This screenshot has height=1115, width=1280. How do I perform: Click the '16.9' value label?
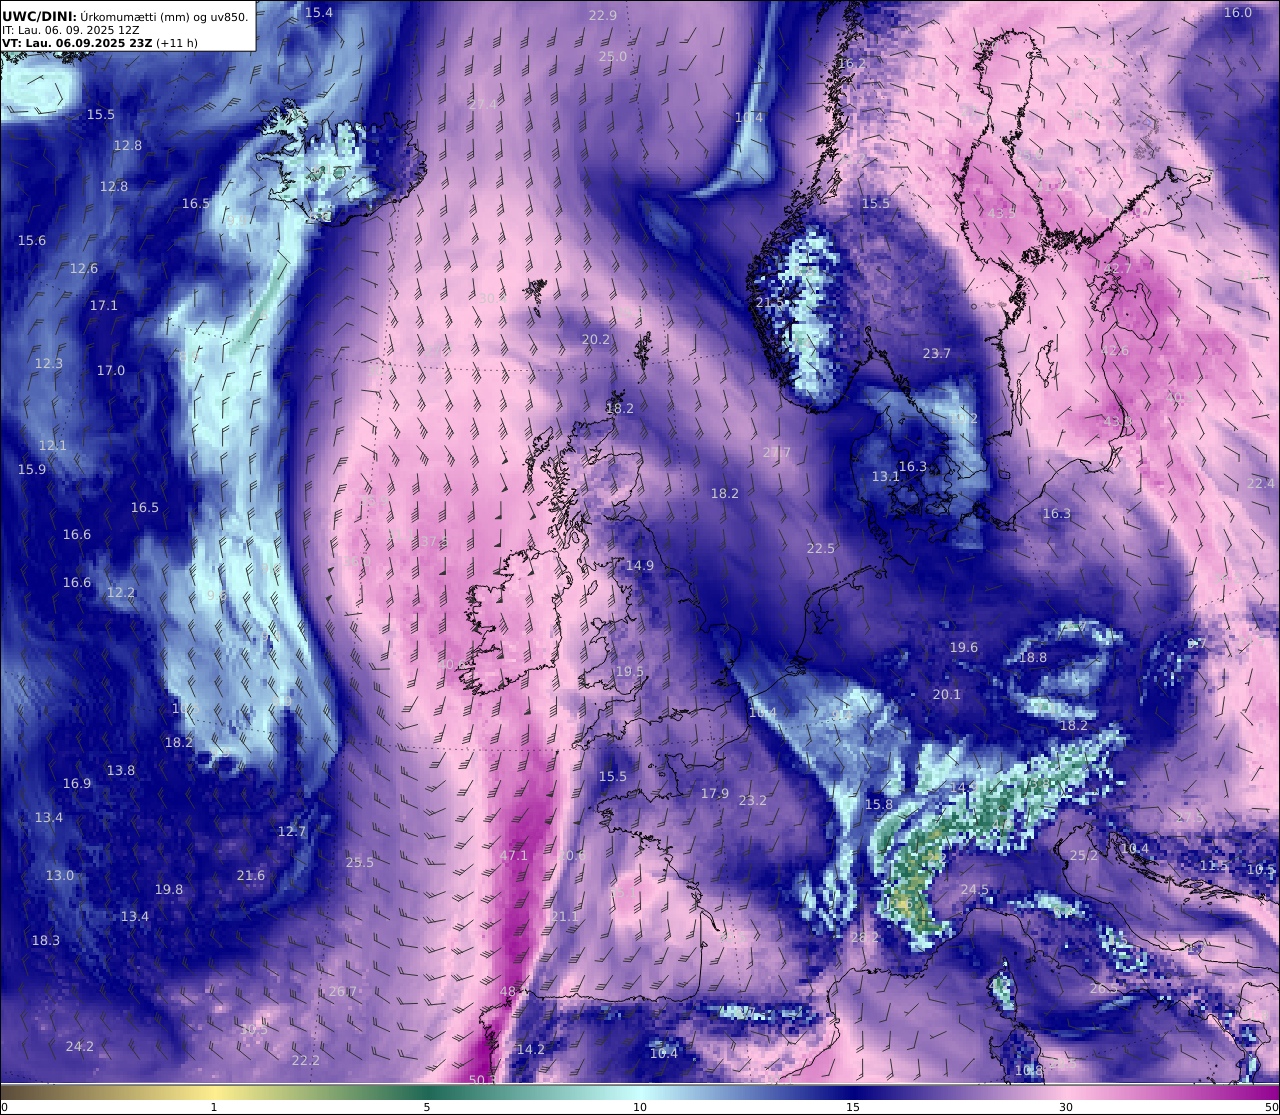(x=77, y=783)
